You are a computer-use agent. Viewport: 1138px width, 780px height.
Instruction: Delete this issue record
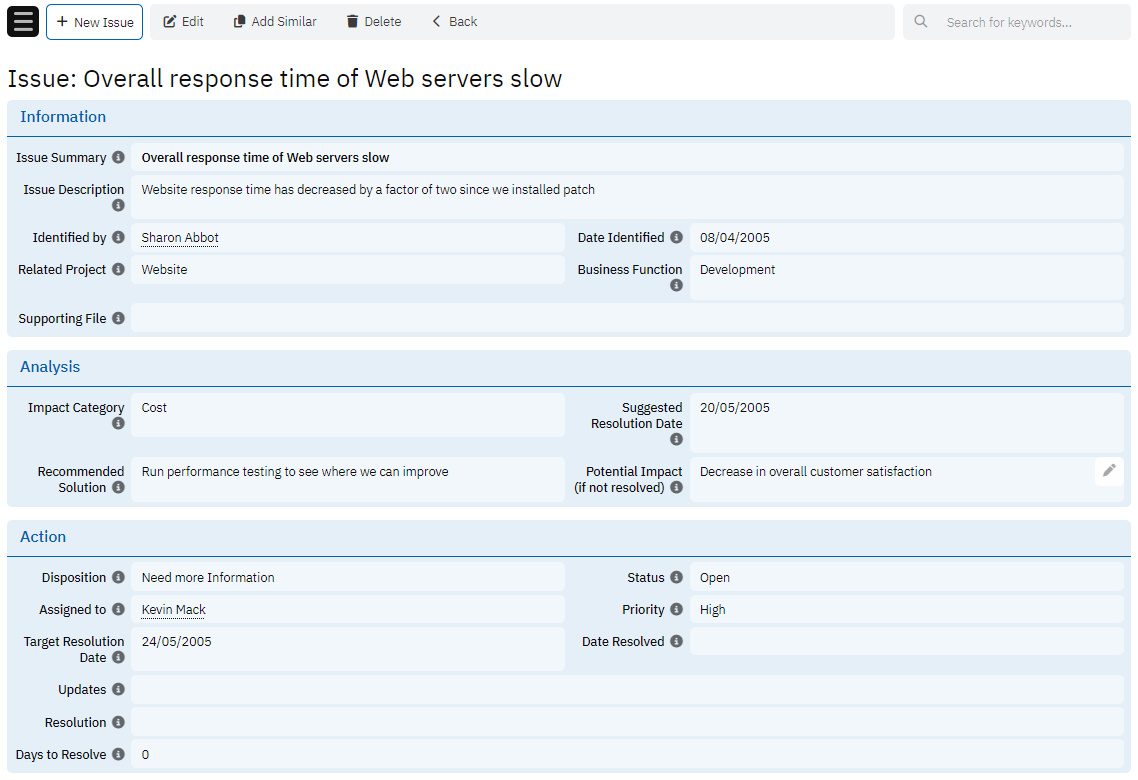pyautogui.click(x=373, y=22)
